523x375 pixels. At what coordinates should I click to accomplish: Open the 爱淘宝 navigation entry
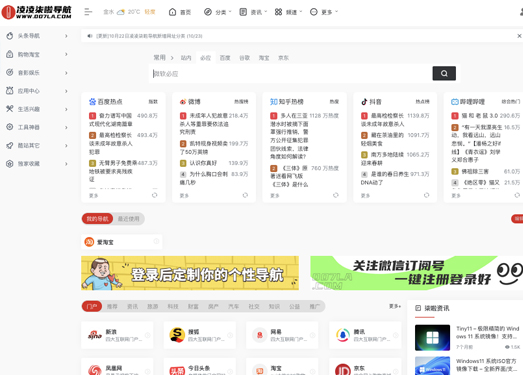122,242
